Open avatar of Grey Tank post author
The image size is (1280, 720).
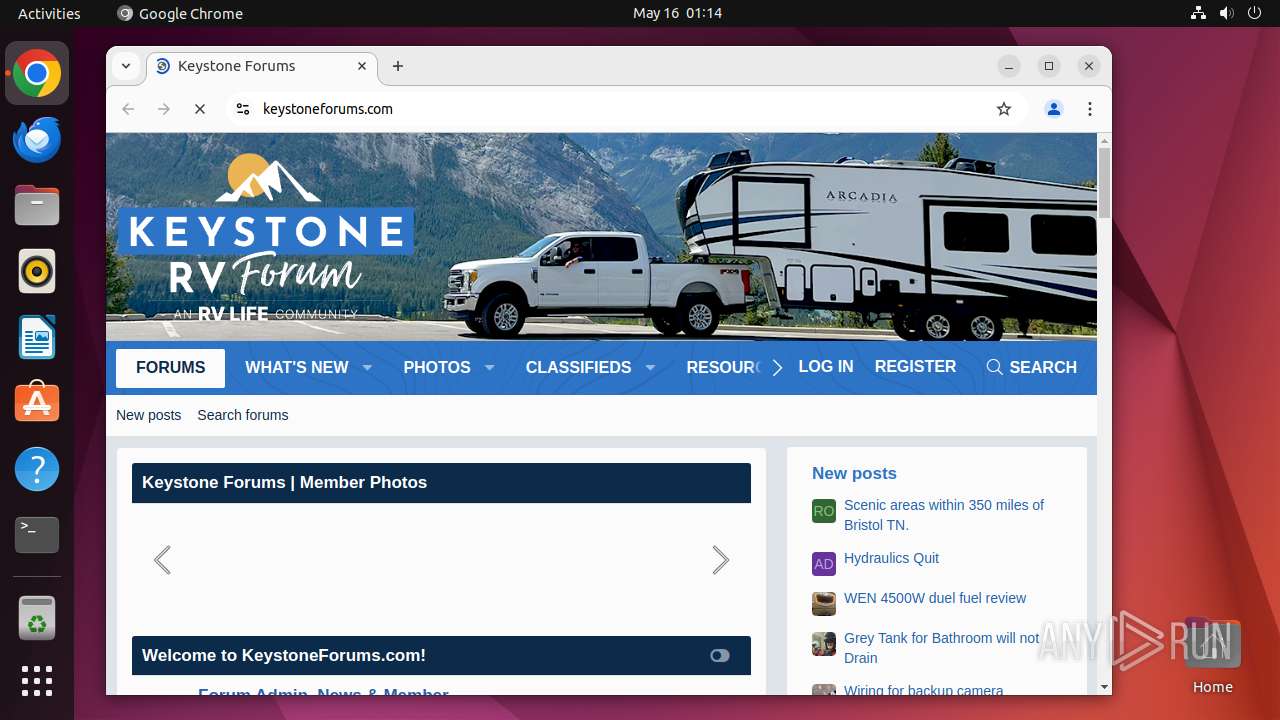coord(824,644)
